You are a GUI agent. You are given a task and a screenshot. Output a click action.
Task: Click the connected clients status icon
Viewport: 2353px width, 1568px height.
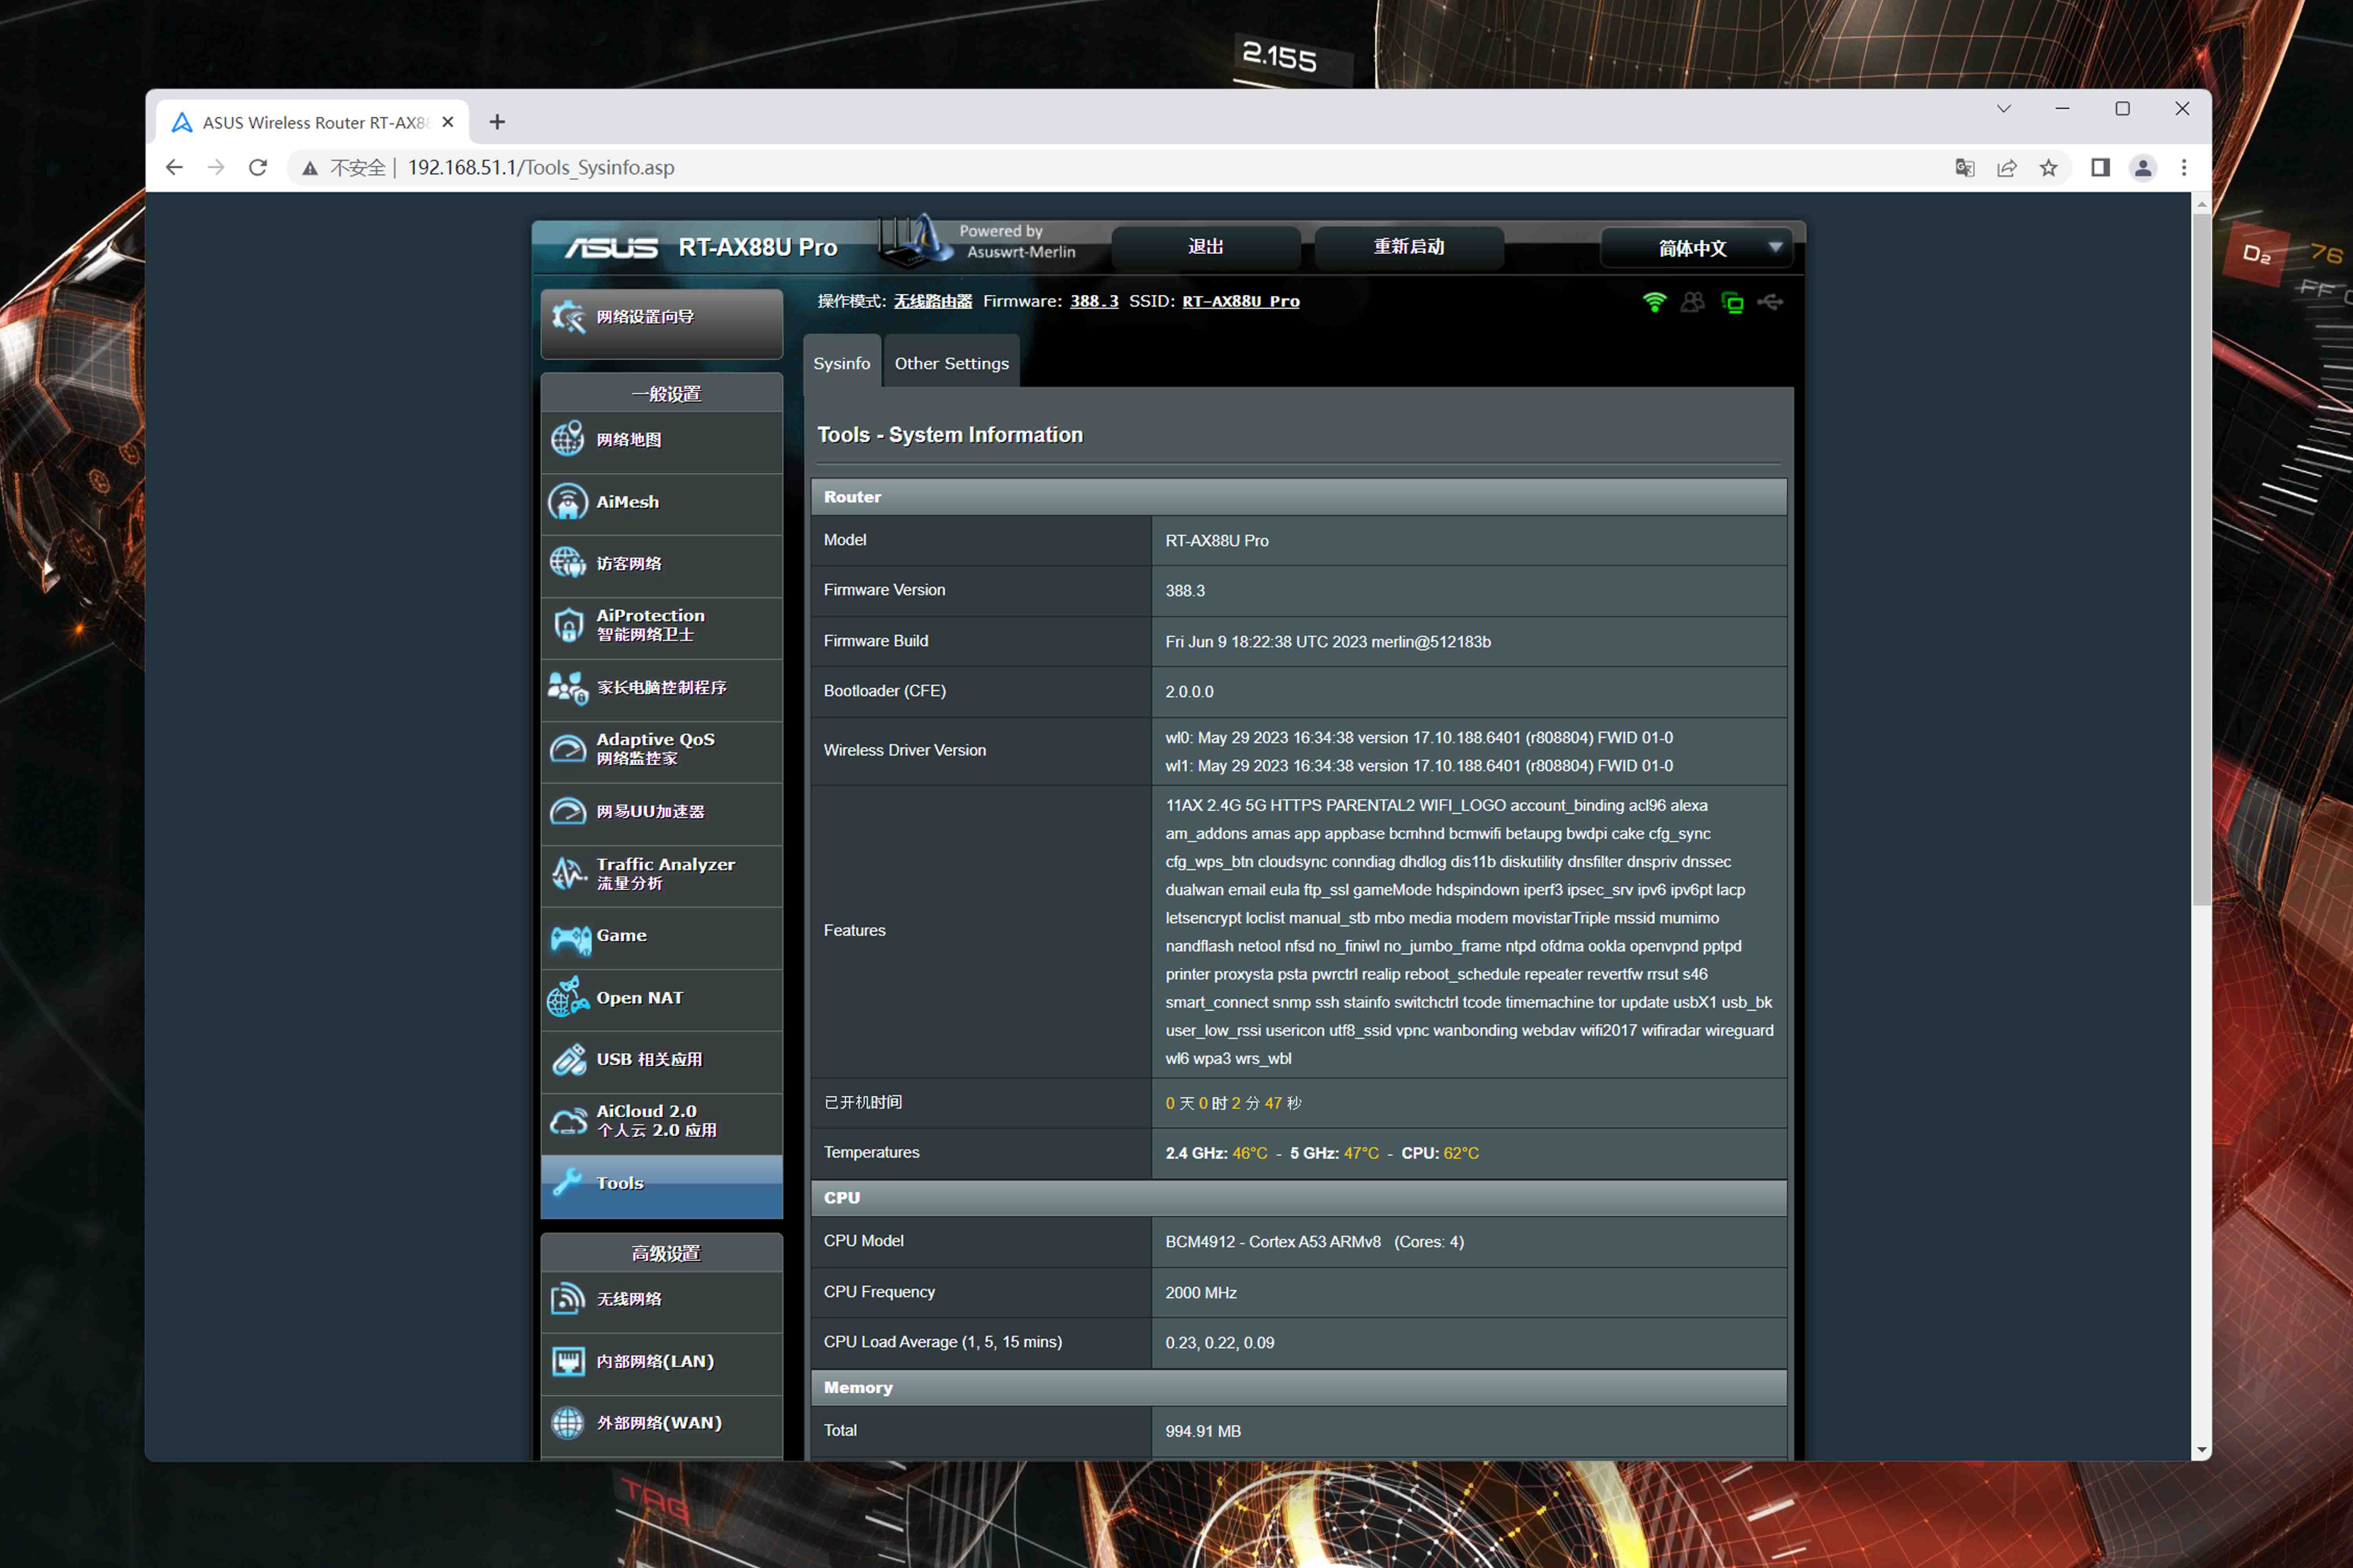[x=1692, y=302]
